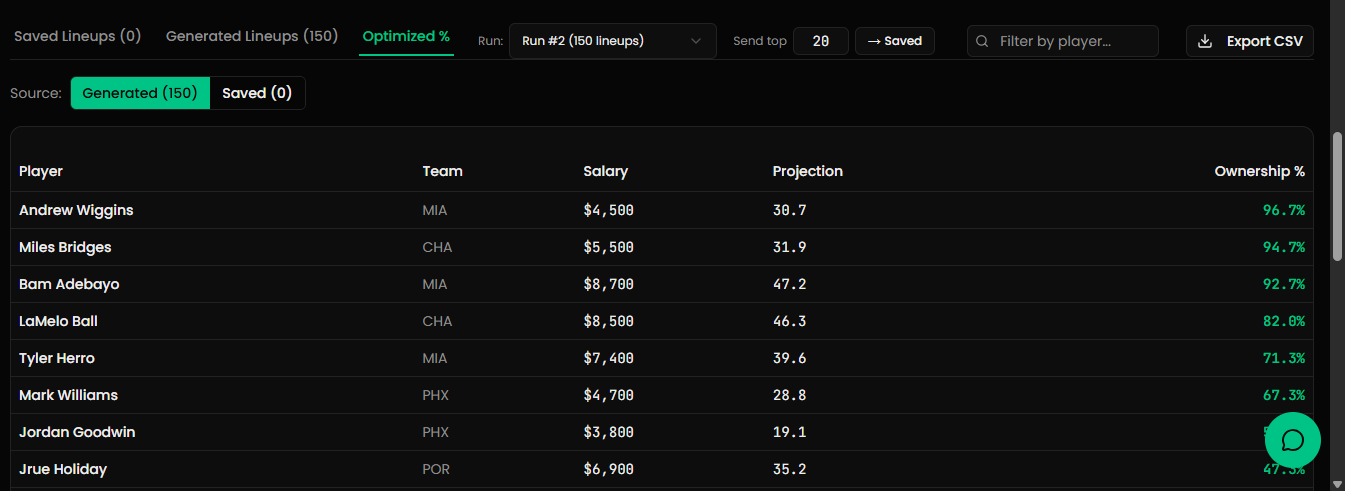Switch source to Saved (0)
This screenshot has width=1345, height=491.
(257, 93)
